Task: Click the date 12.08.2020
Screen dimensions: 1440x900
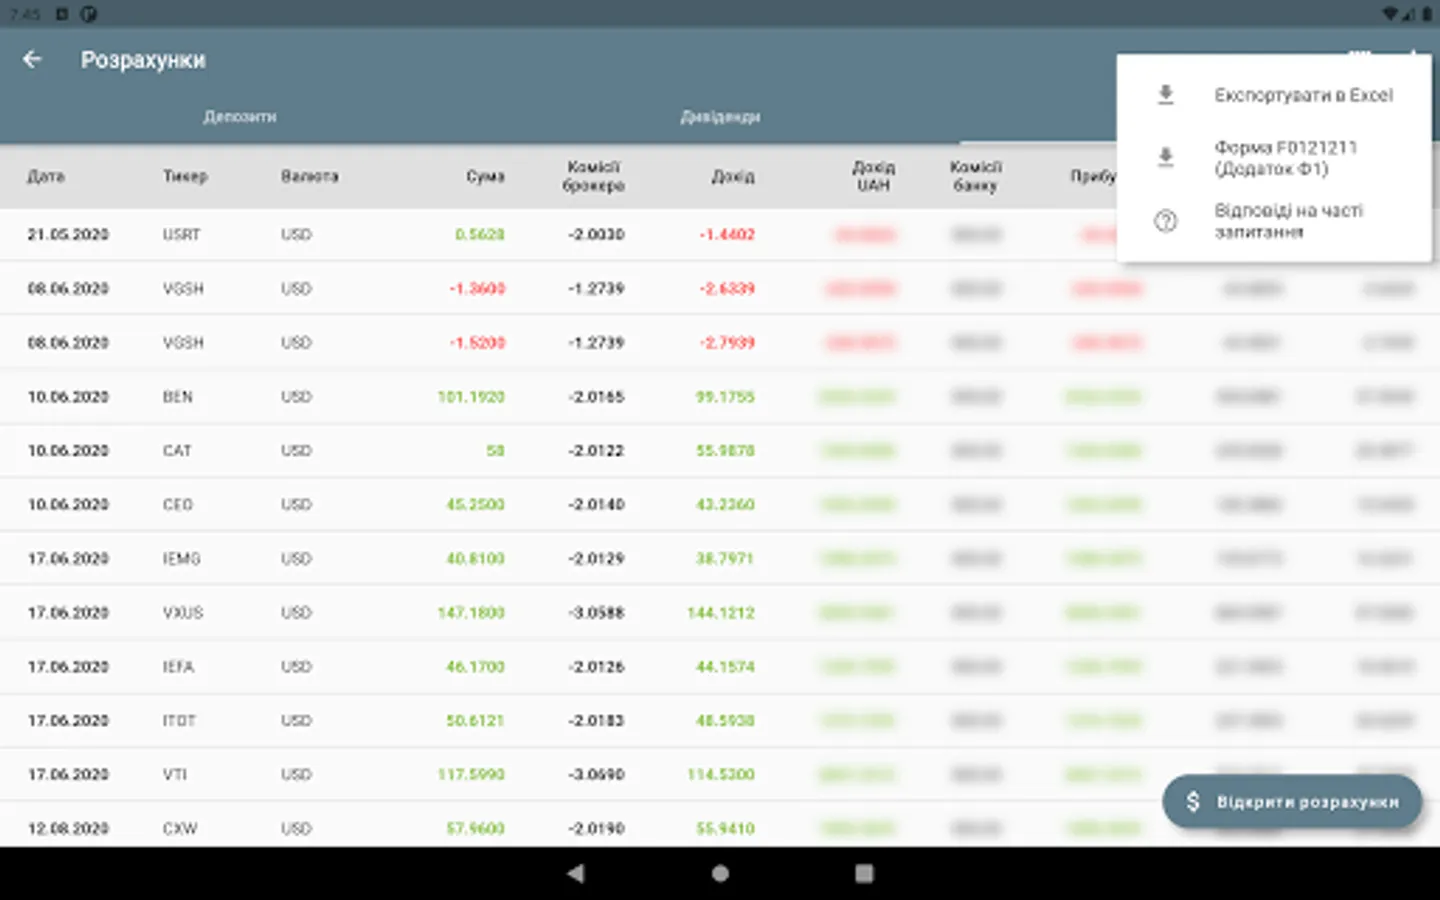Action: [x=68, y=829]
